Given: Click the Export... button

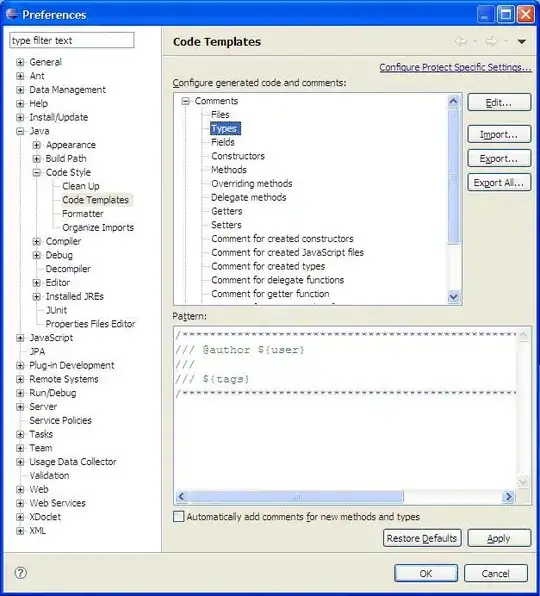Looking at the screenshot, I should (x=499, y=158).
